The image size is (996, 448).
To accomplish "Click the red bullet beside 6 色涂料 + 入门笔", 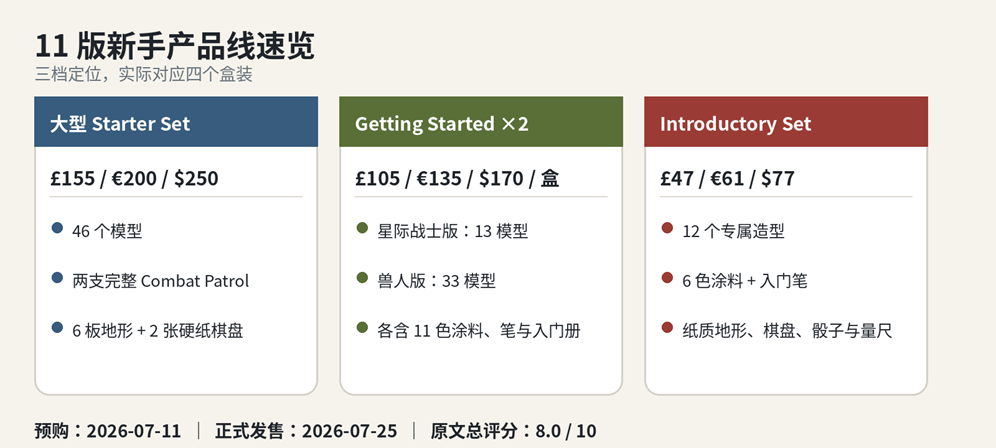I will click(x=667, y=278).
